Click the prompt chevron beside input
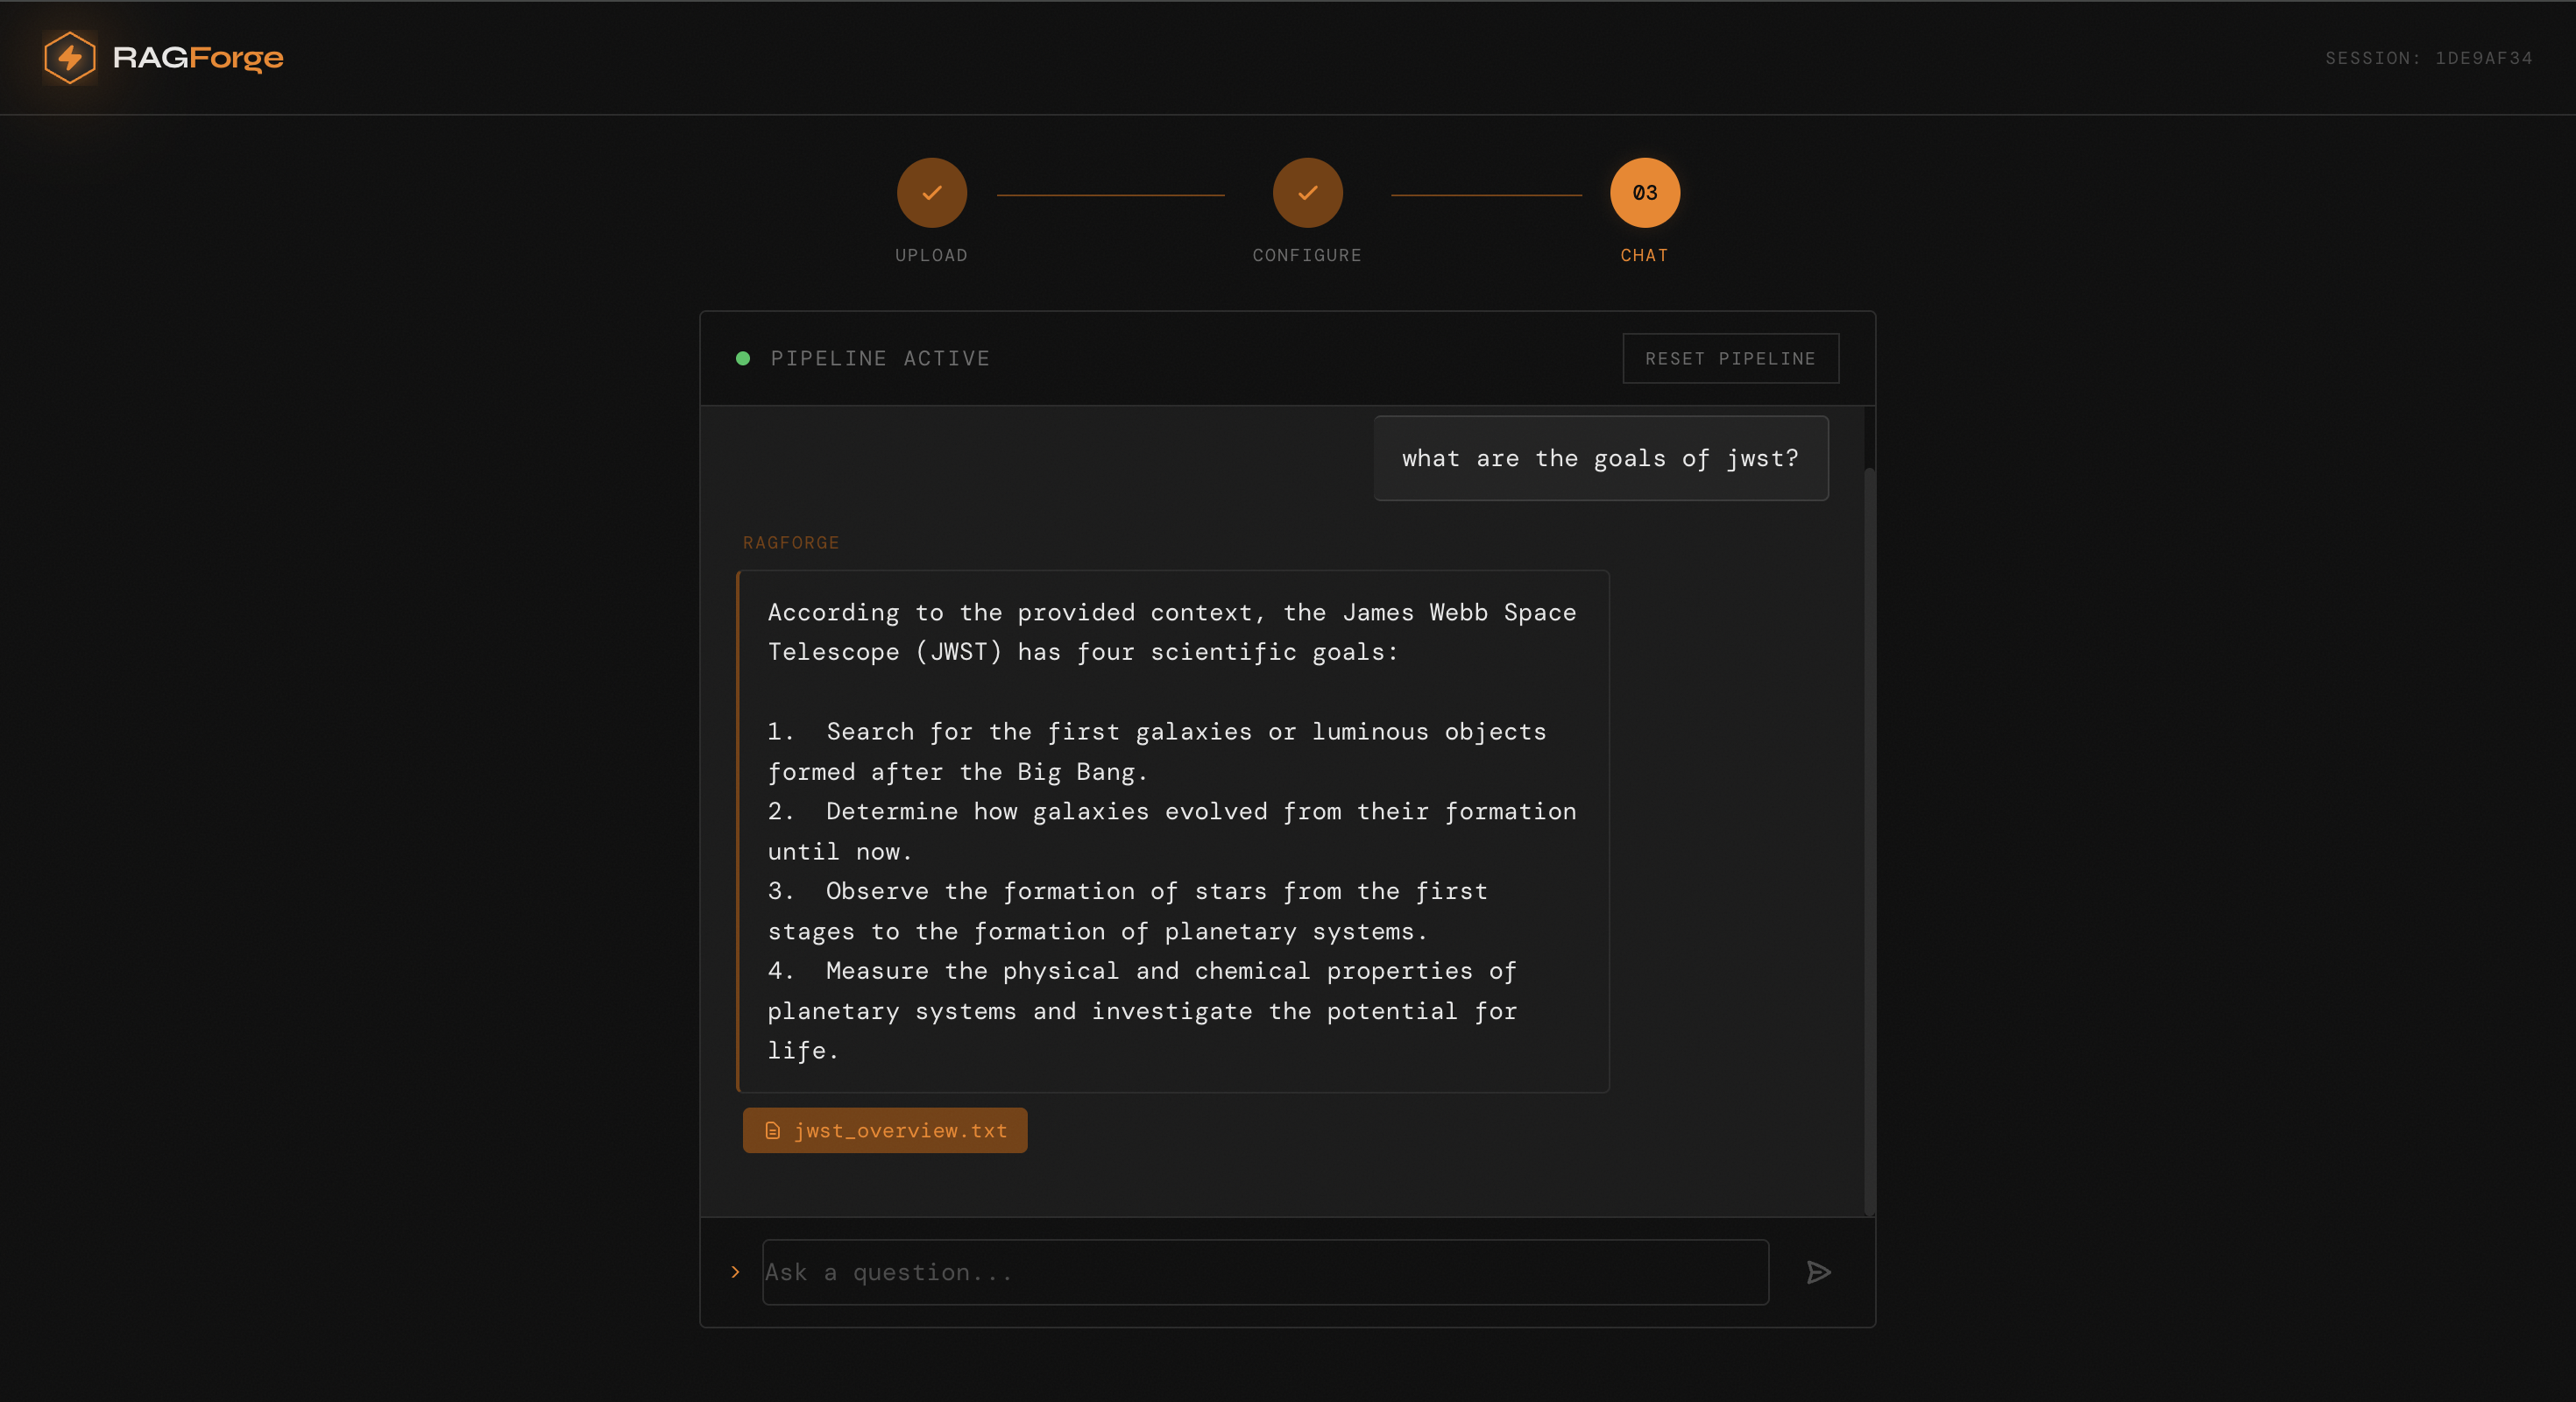The image size is (2576, 1402). pyautogui.click(x=736, y=1272)
